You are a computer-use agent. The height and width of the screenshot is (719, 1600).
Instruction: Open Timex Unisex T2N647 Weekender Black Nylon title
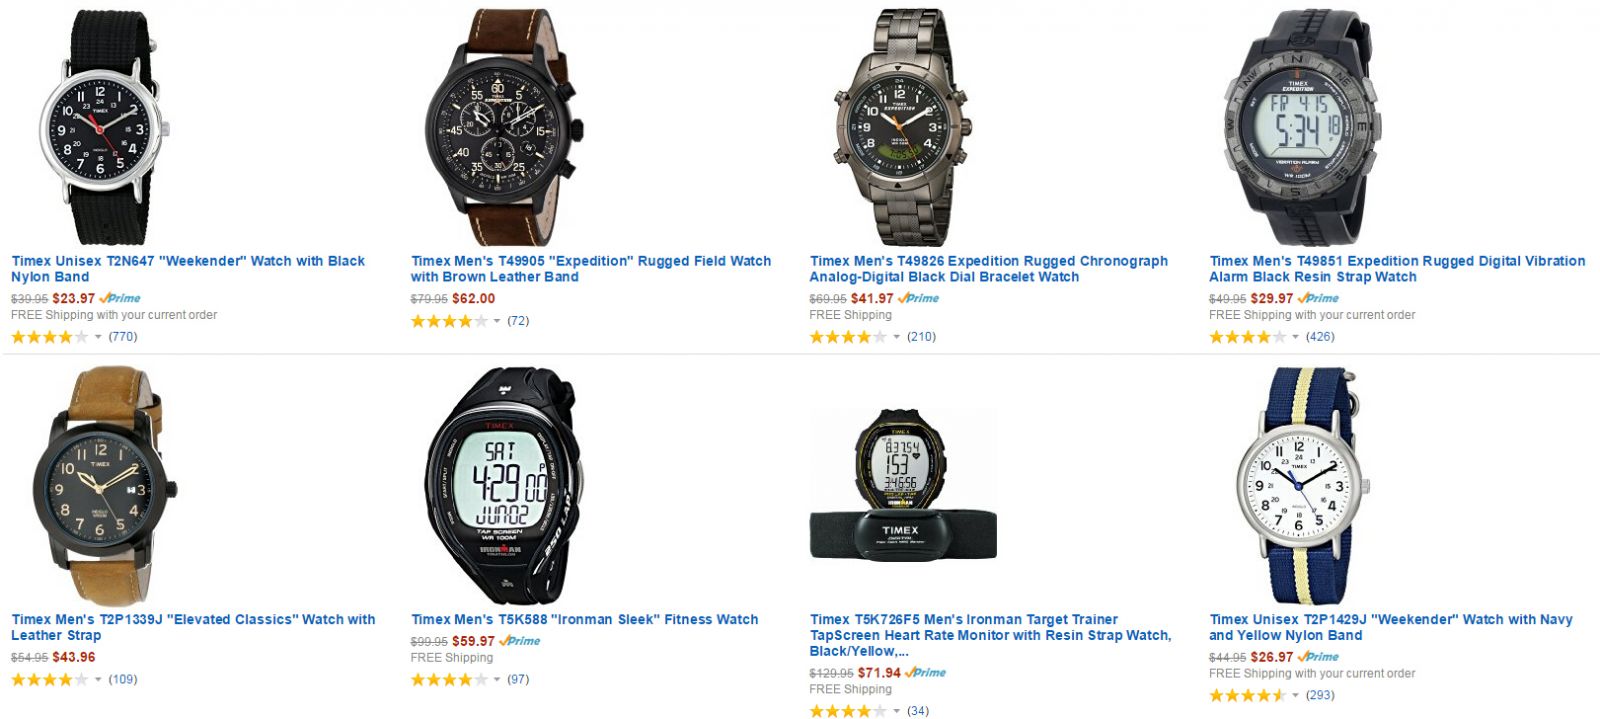[x=188, y=269]
